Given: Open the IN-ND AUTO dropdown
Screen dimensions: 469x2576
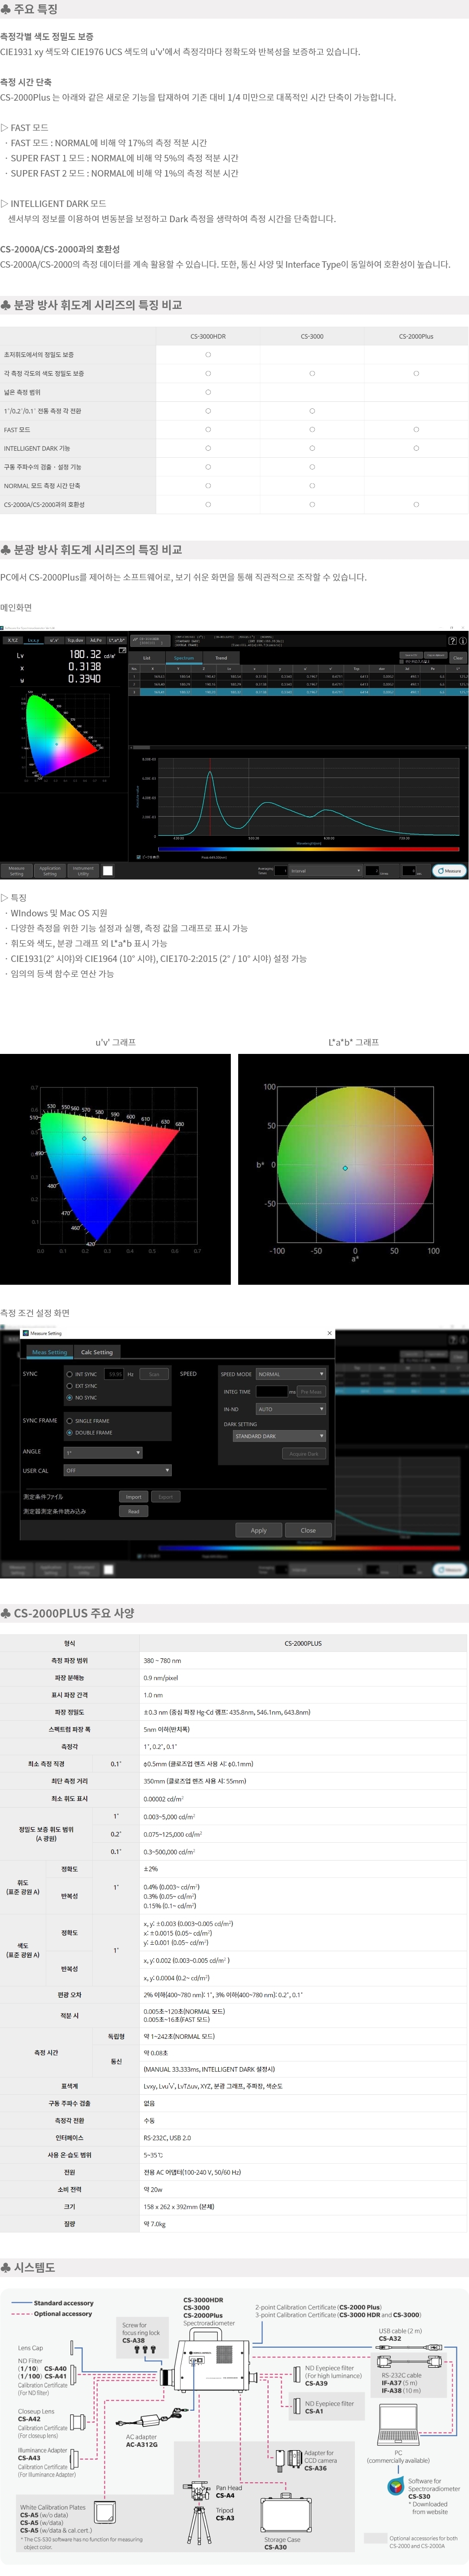Looking at the screenshot, I should [291, 1409].
